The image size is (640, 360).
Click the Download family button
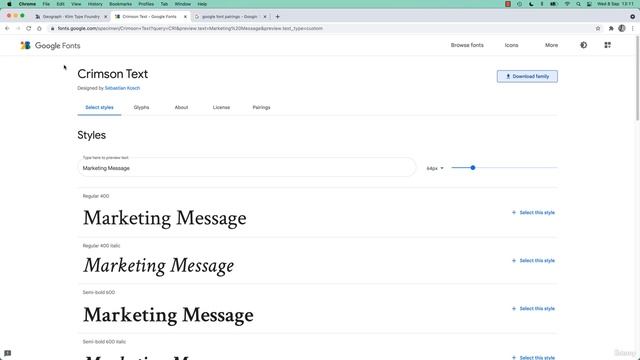[527, 76]
